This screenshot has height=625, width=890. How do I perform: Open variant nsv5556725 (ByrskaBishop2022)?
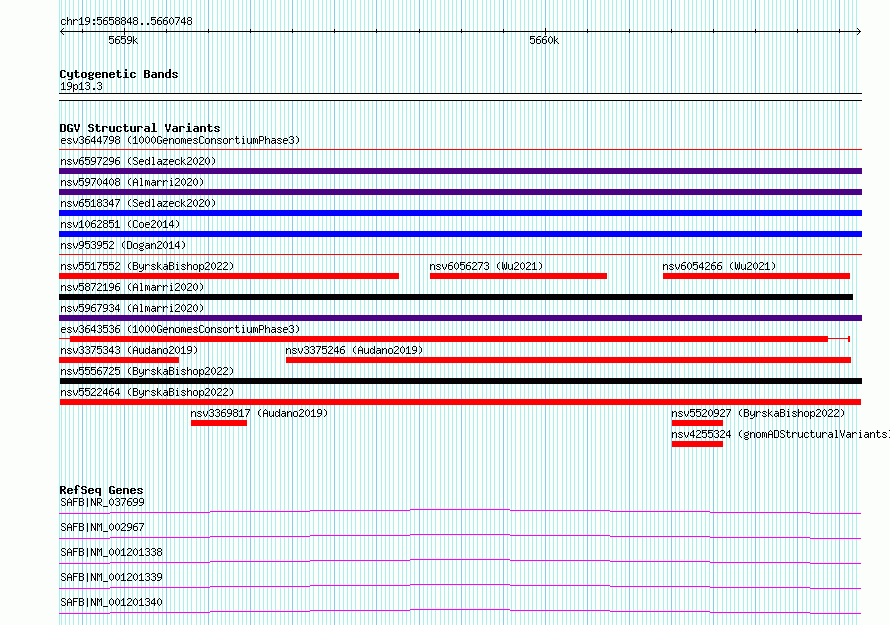click(147, 371)
